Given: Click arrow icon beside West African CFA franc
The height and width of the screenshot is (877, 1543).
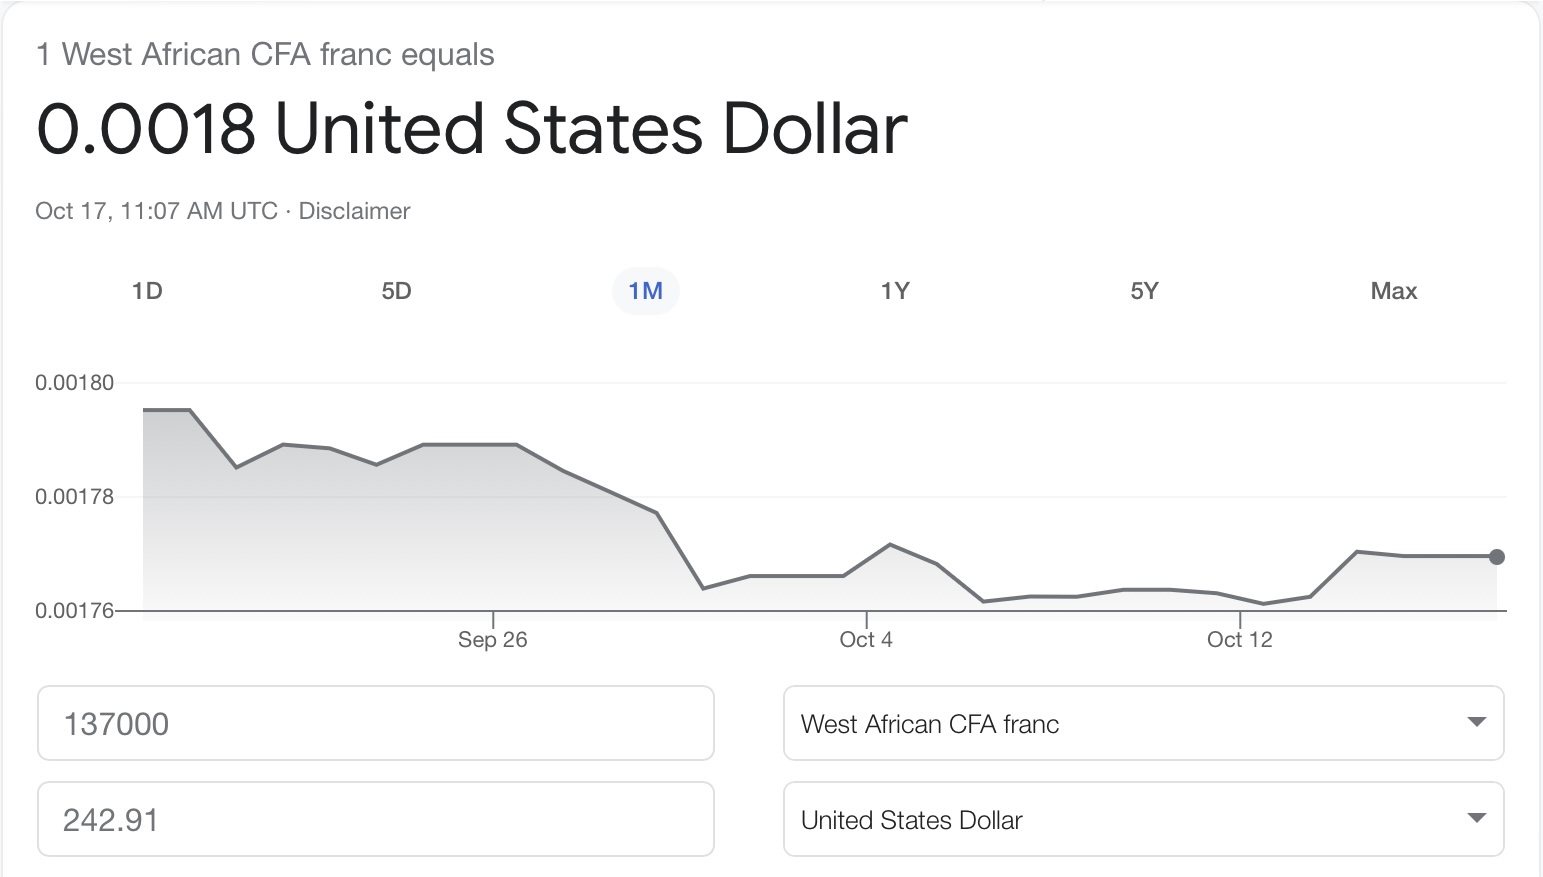Looking at the screenshot, I should [1476, 722].
